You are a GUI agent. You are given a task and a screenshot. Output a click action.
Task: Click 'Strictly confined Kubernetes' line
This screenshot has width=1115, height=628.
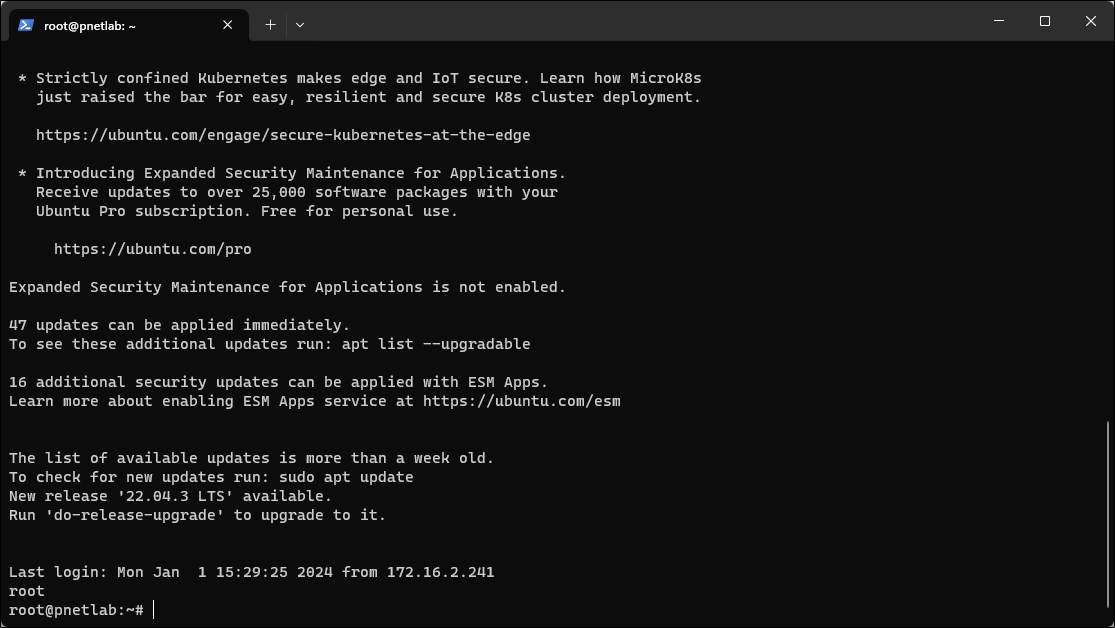(360, 78)
